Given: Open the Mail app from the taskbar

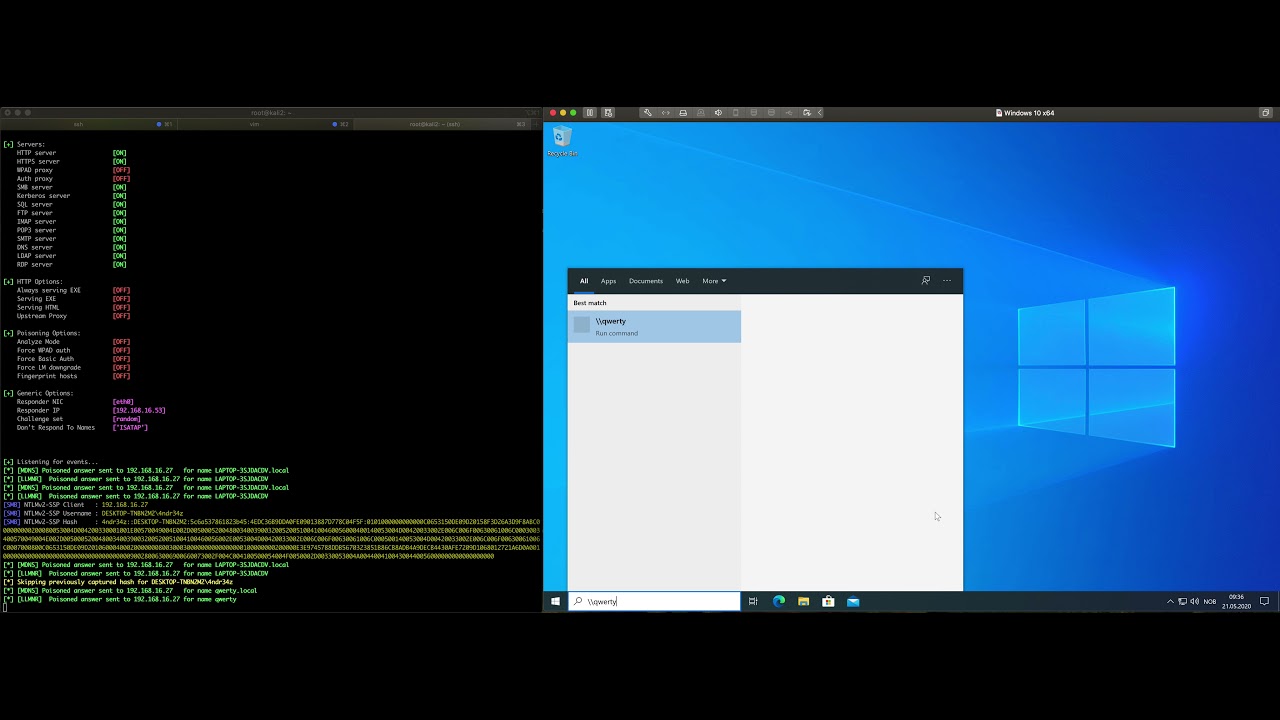Looking at the screenshot, I should [x=853, y=601].
